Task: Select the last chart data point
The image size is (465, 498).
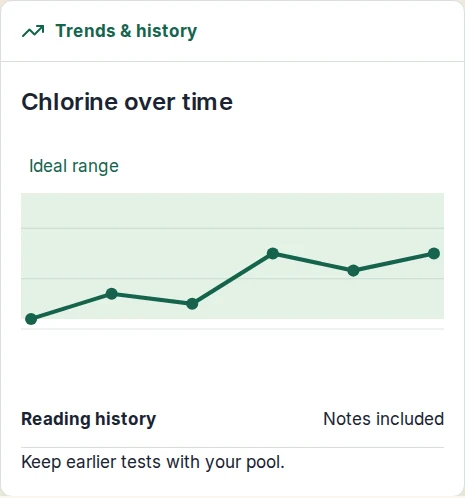Action: pos(434,253)
